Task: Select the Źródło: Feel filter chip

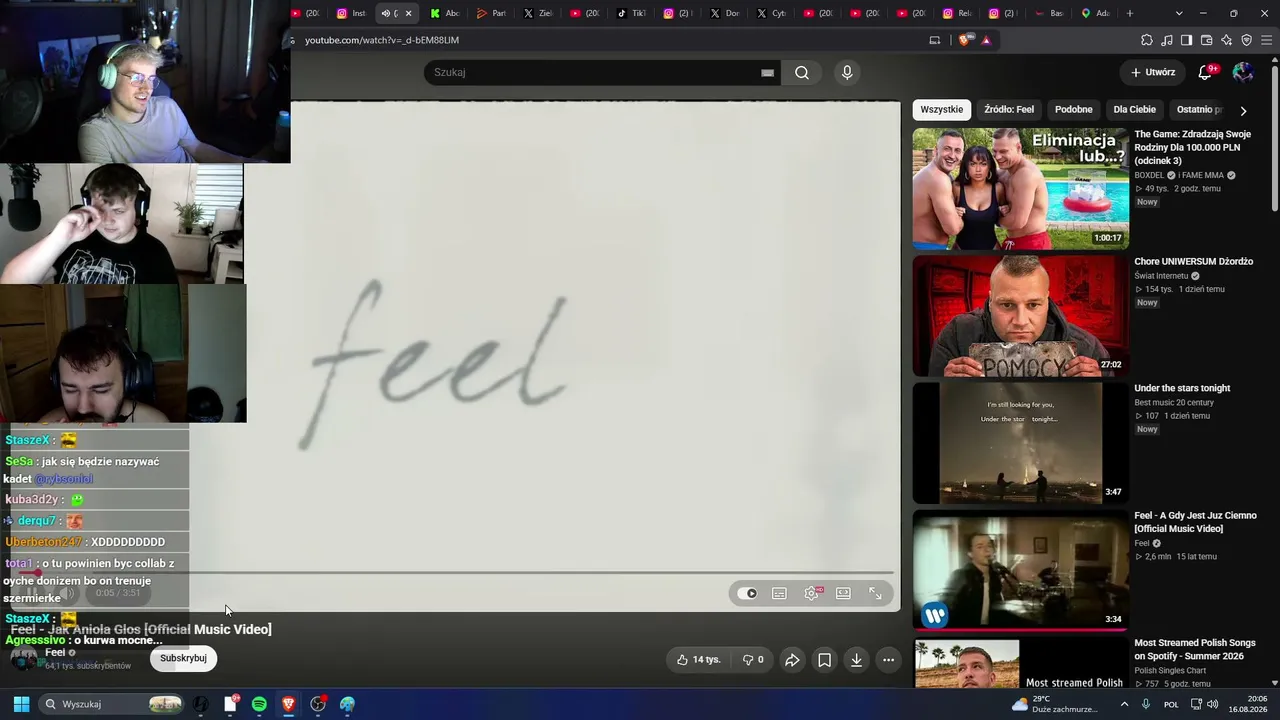Action: pos(1009,110)
